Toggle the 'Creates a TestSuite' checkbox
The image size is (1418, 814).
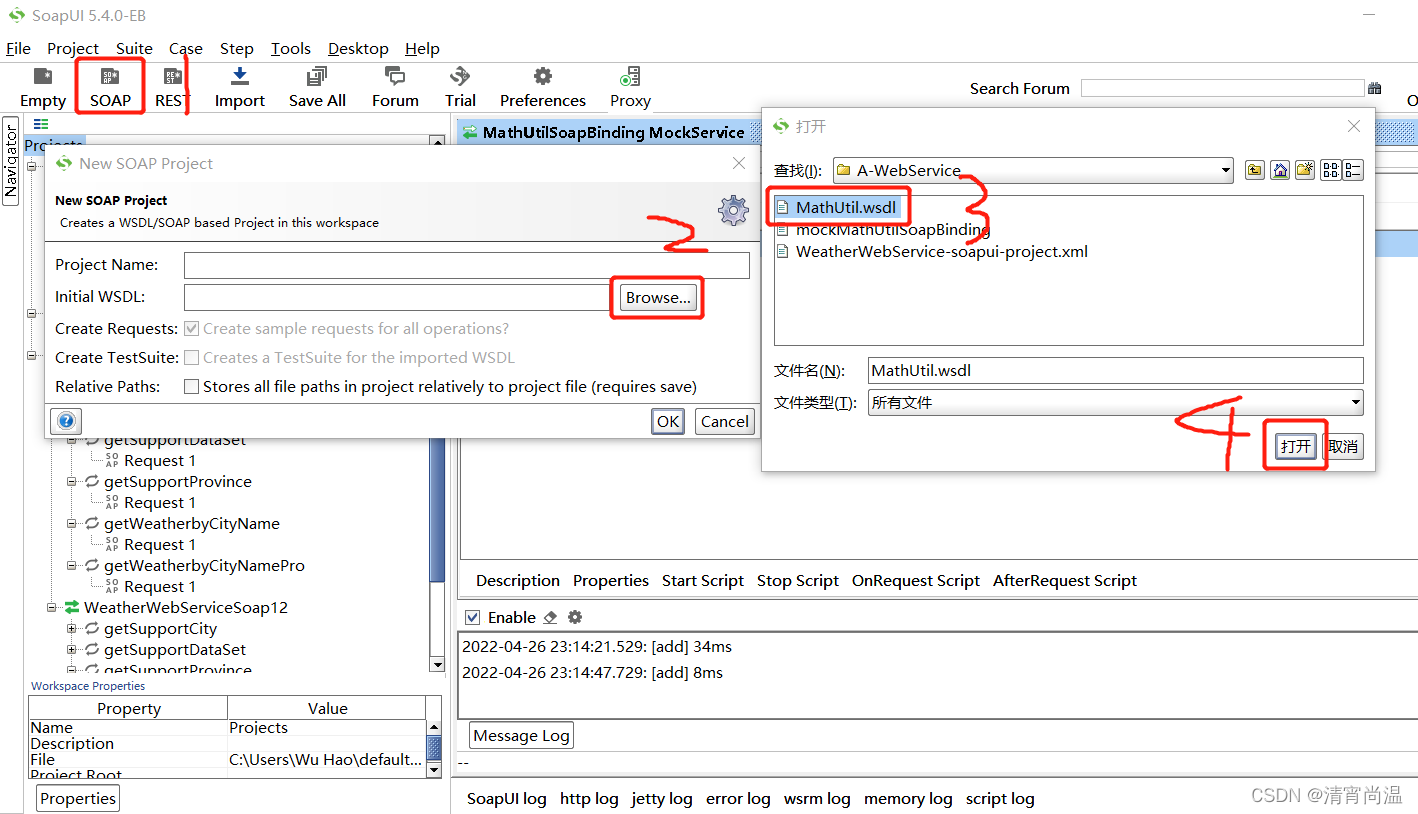(190, 357)
